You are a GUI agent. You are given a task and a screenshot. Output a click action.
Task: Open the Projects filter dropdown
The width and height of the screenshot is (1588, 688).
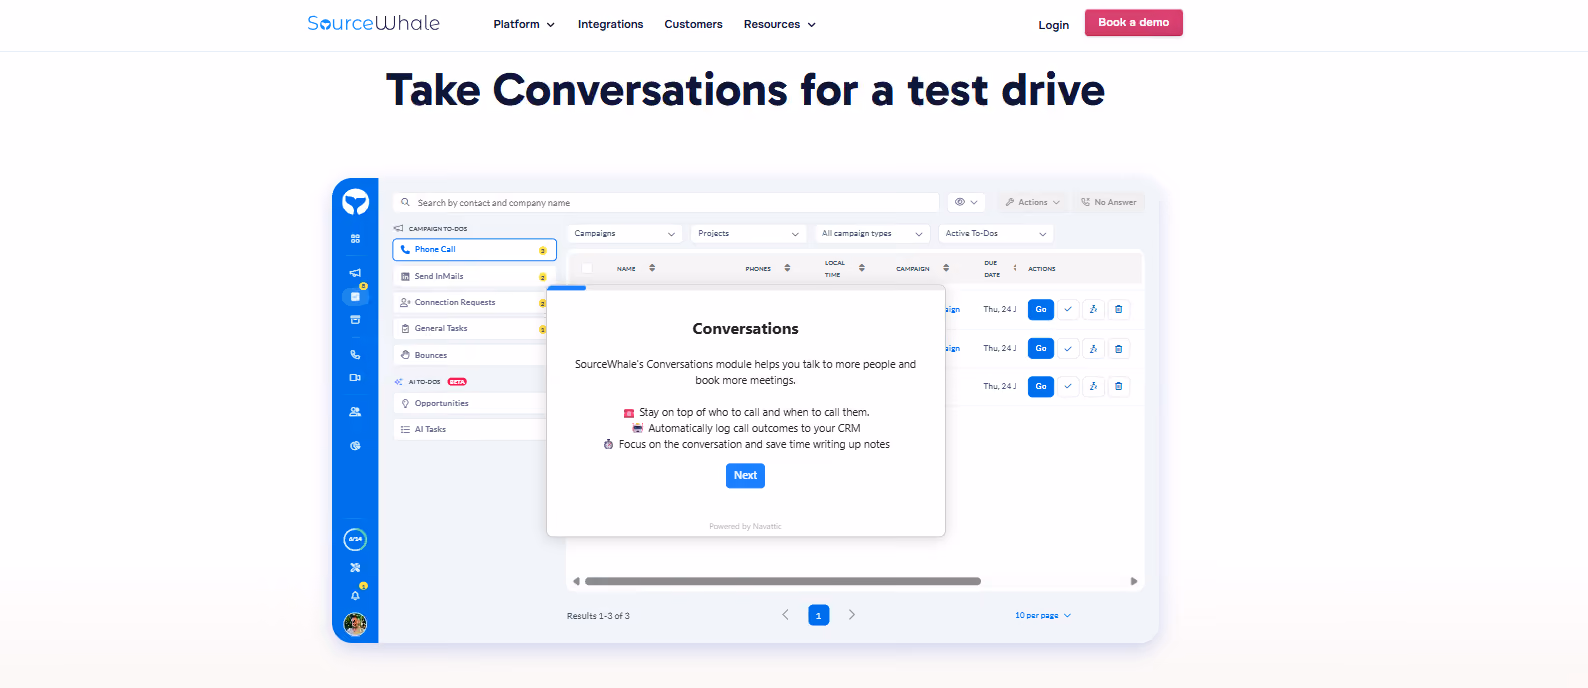pos(749,233)
